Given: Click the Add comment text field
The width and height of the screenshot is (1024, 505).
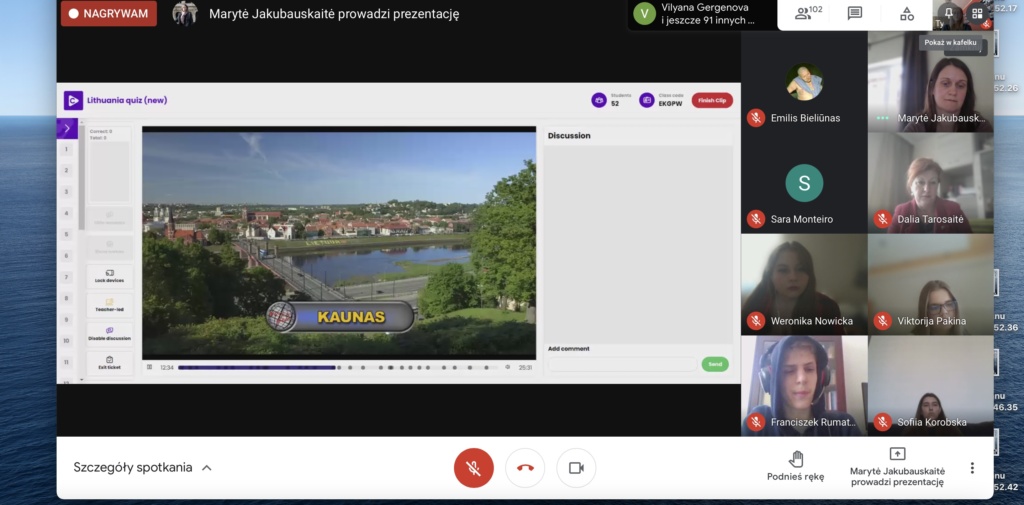Looking at the screenshot, I should coord(621,365).
